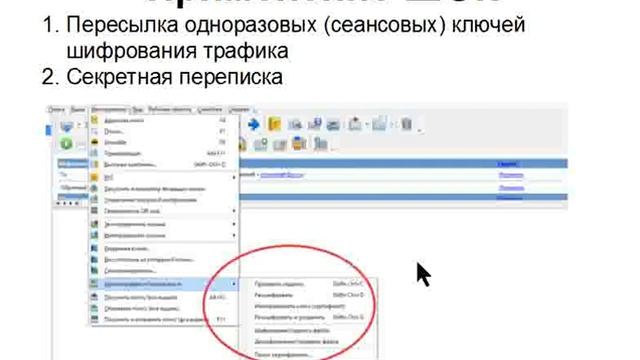Image resolution: width=640 pixels, height=360 pixels.
Task: Select Поиск сертификата... submenu entry
Action: (282, 354)
